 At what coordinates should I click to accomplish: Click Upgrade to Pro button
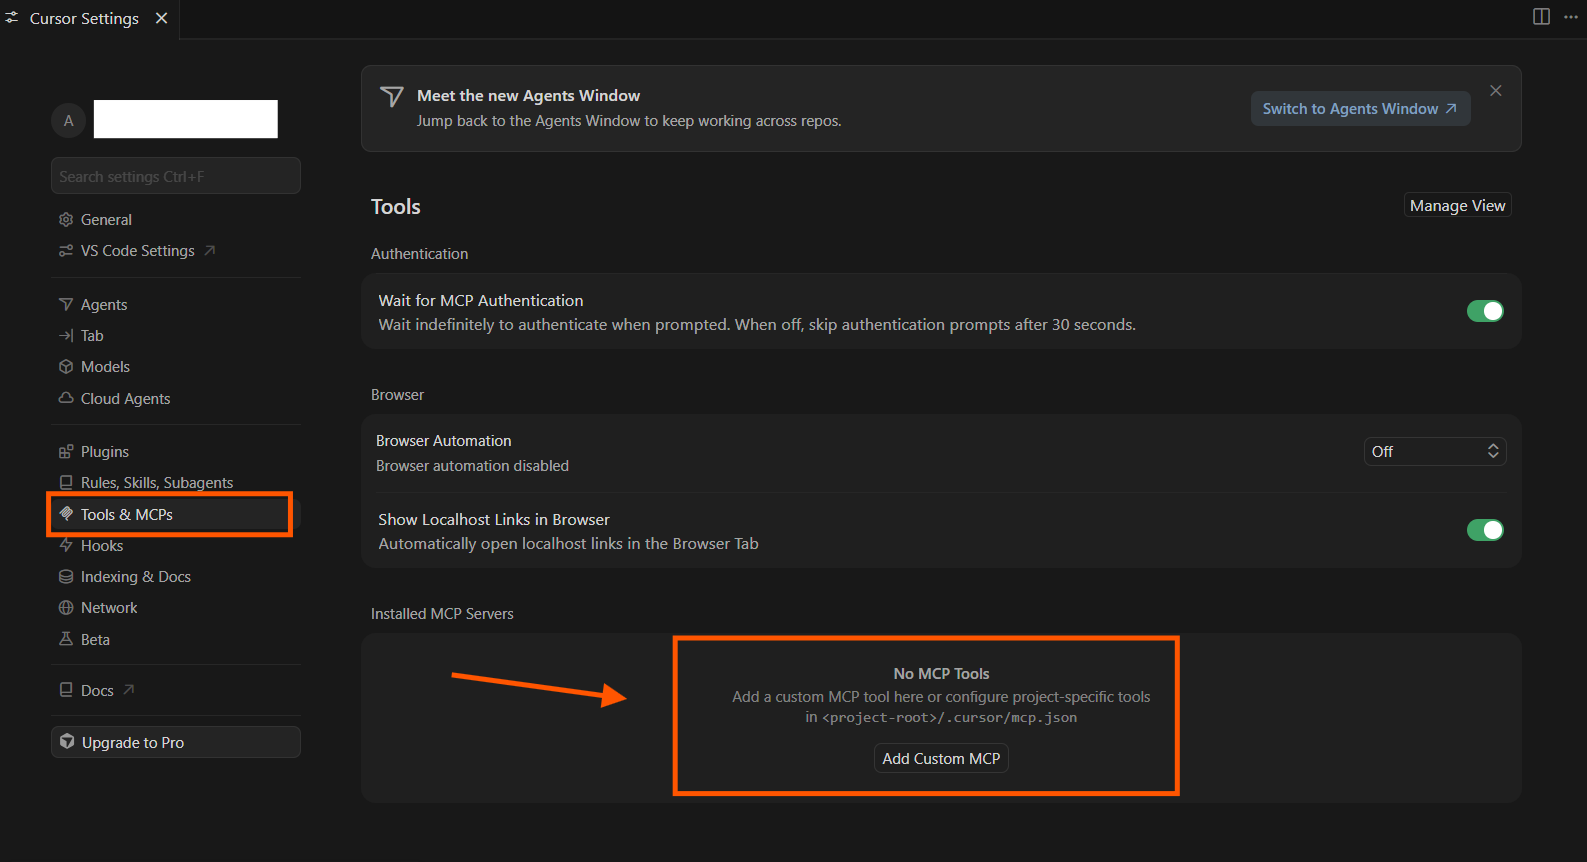click(x=176, y=742)
